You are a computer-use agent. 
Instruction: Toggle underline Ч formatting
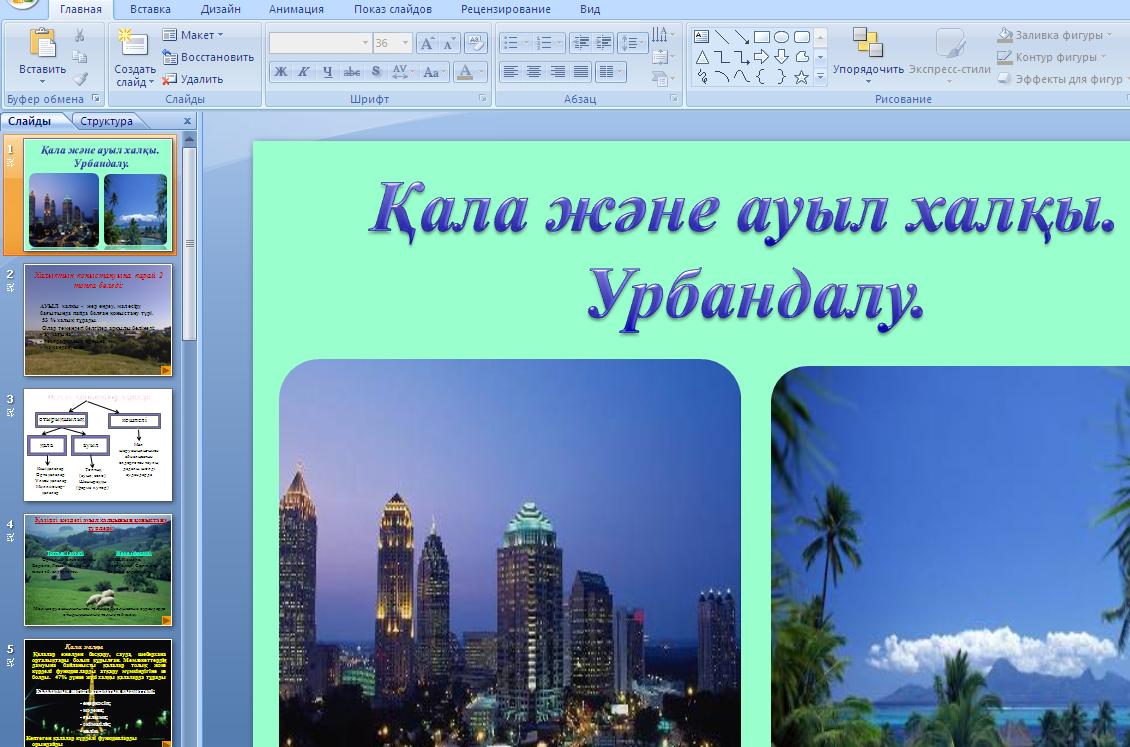pos(328,71)
